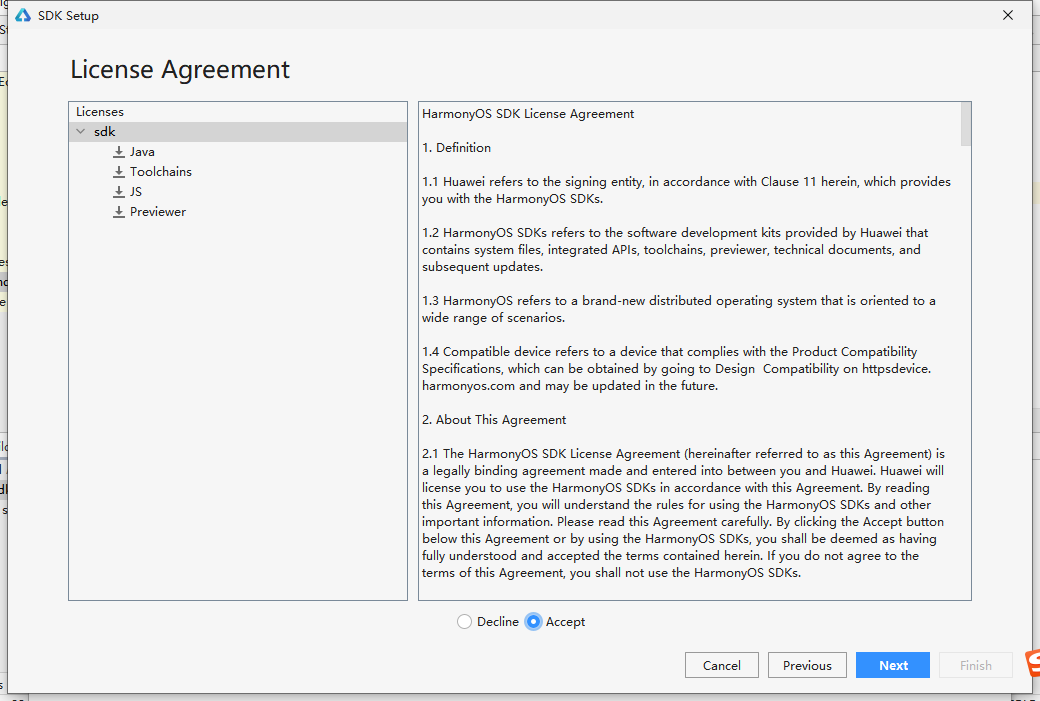Screen dimensions: 1040x701
Task: Click the paragraph beginning '1.2 HarmonyOS SDKs refers'
Action: (675, 249)
